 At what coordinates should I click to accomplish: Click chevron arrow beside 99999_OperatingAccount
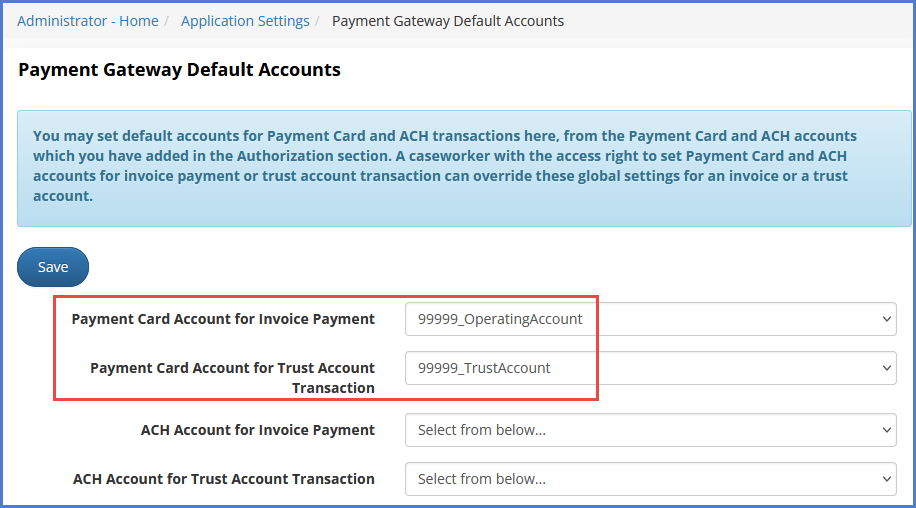click(886, 319)
